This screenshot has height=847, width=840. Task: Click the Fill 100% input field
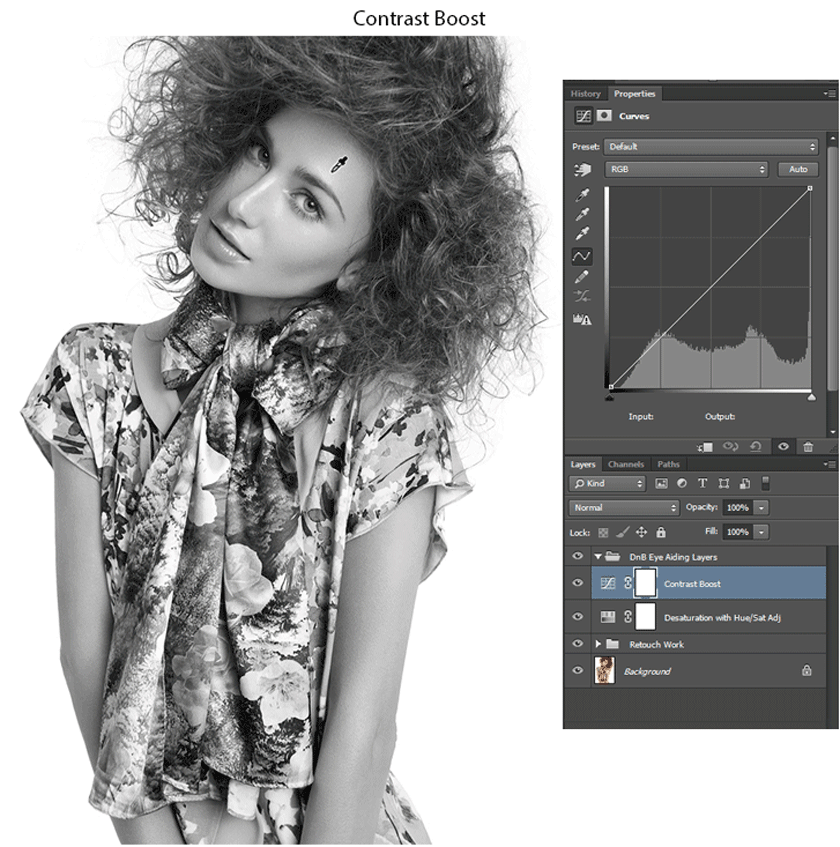(737, 532)
